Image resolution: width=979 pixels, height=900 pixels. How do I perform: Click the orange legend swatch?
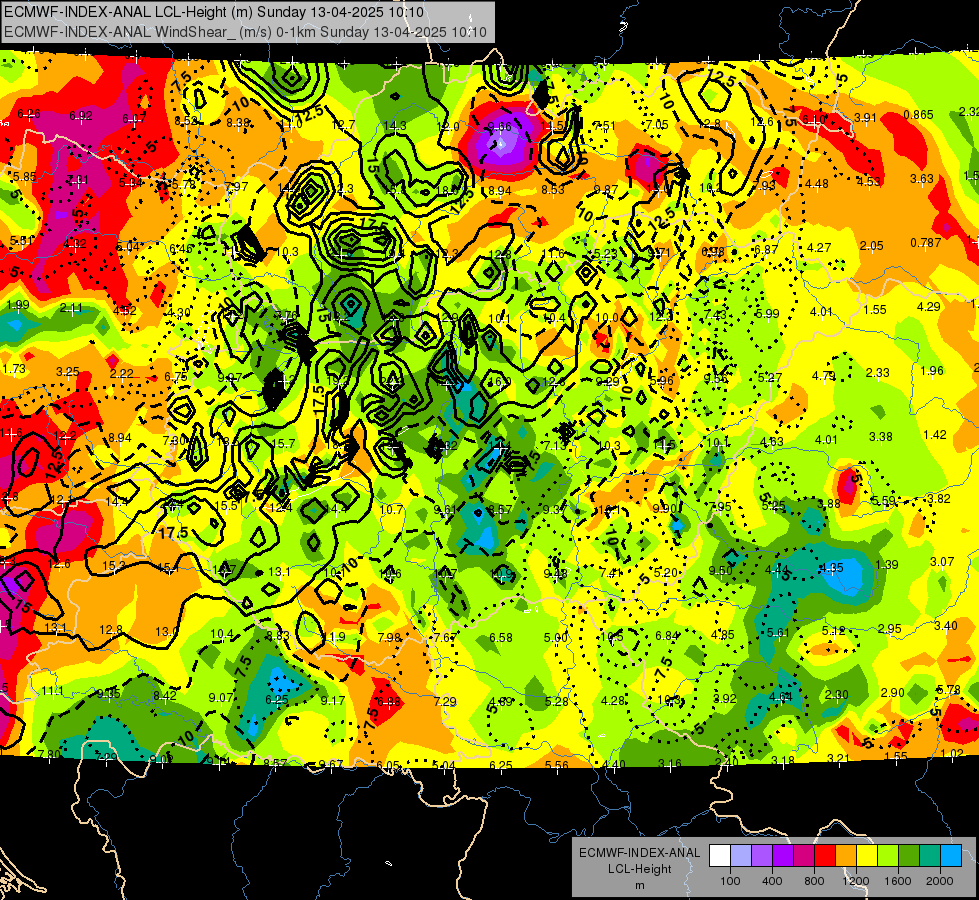[x=846, y=856]
